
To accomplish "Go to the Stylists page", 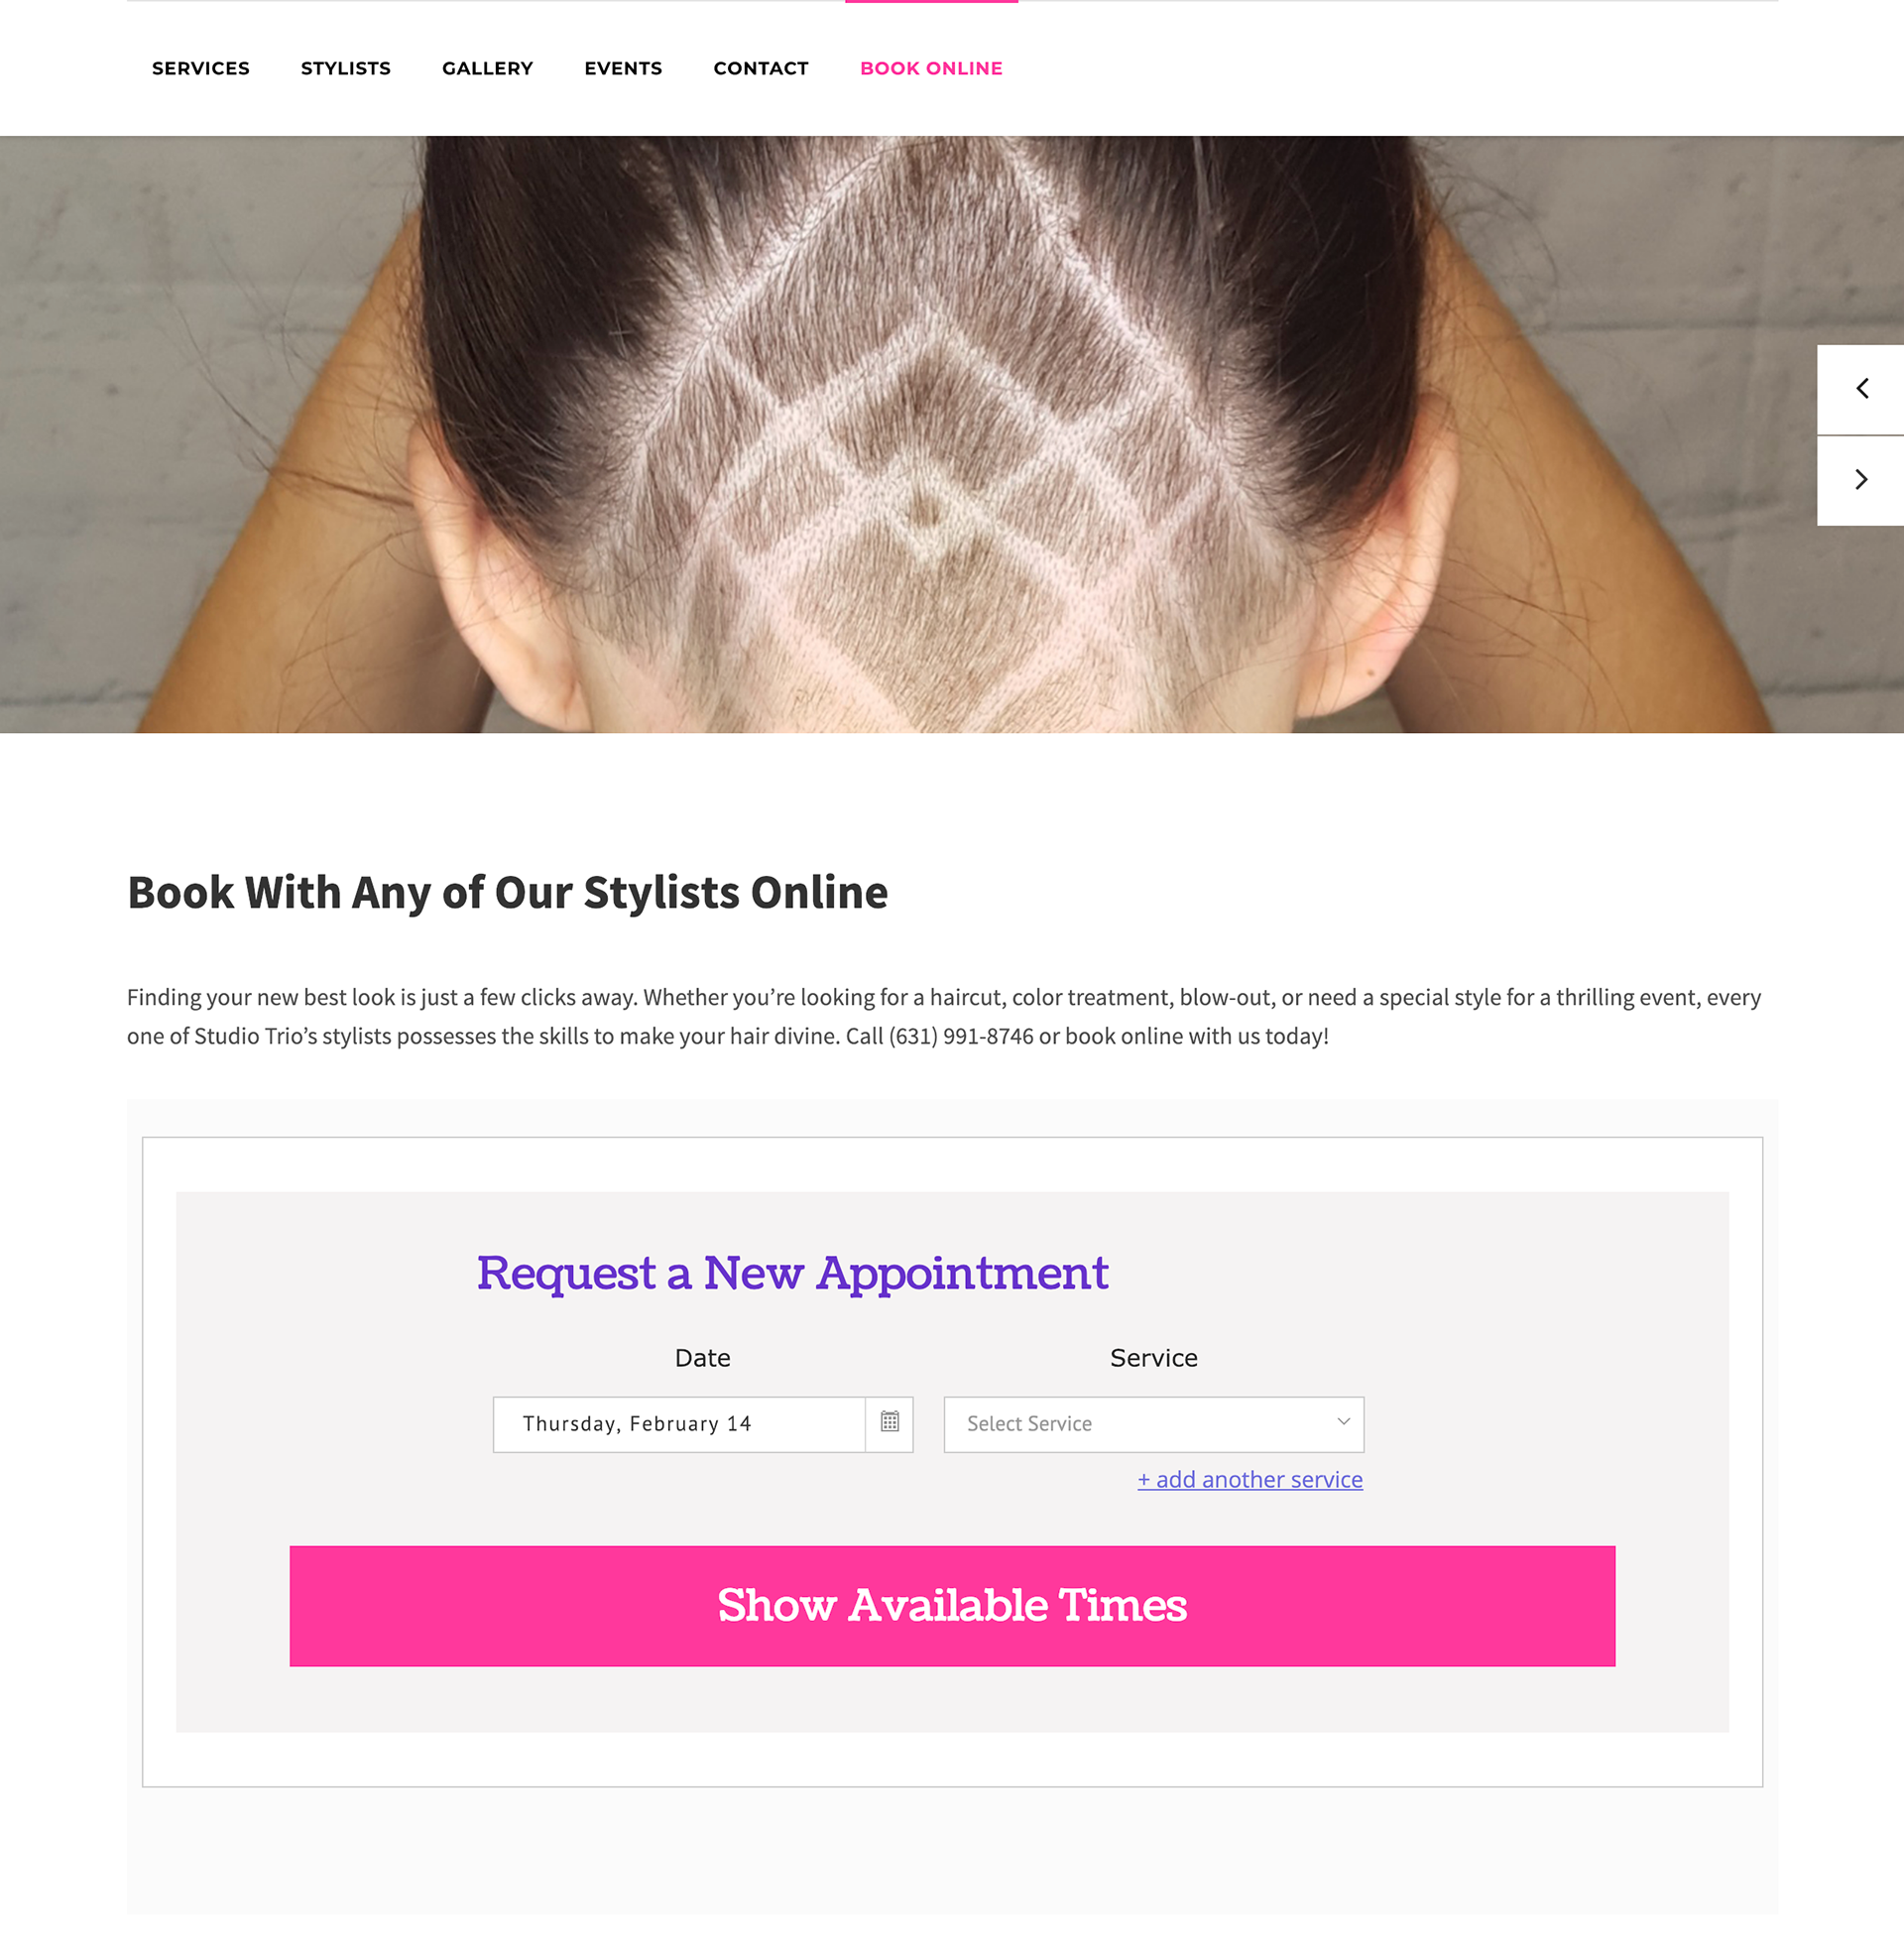I will 346,68.
